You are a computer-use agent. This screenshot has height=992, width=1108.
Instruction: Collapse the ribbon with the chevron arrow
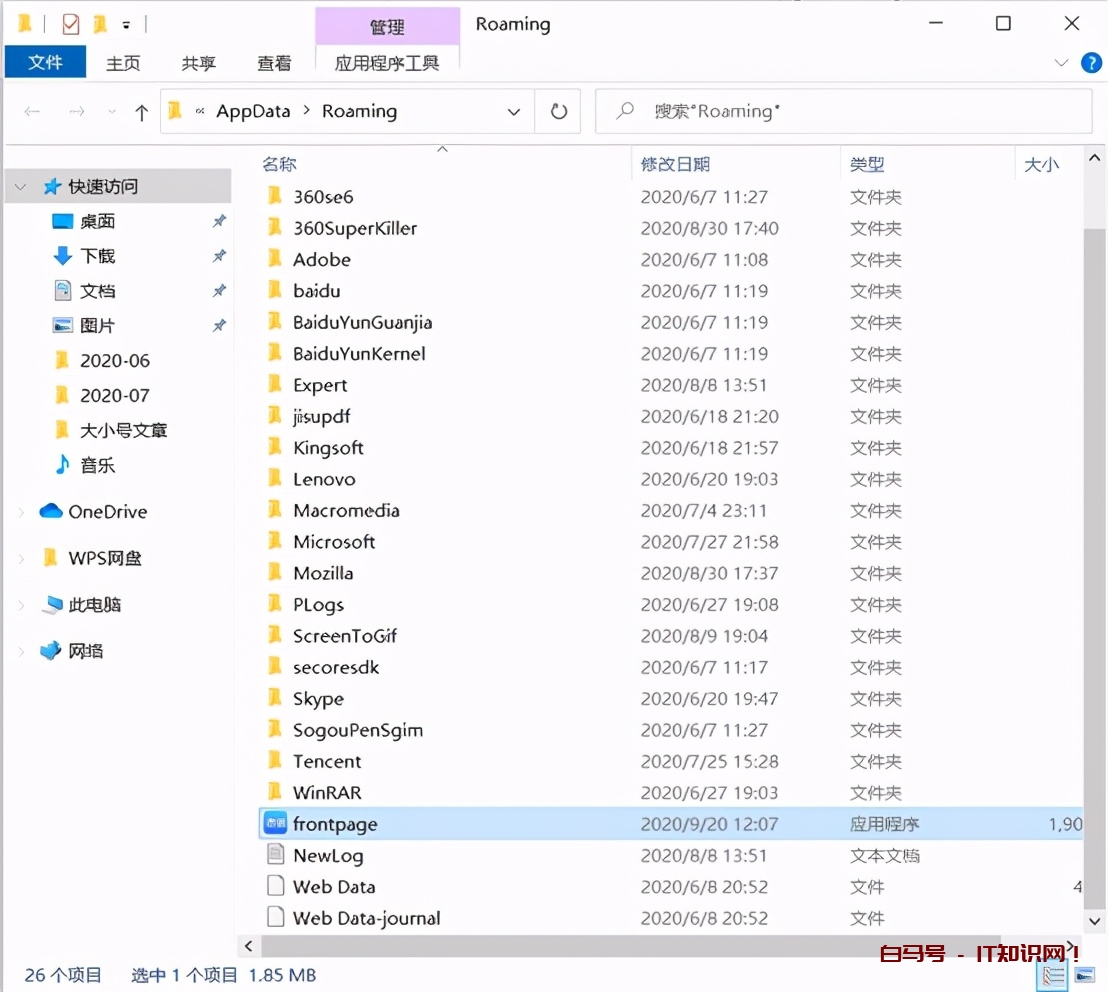coord(1064,62)
